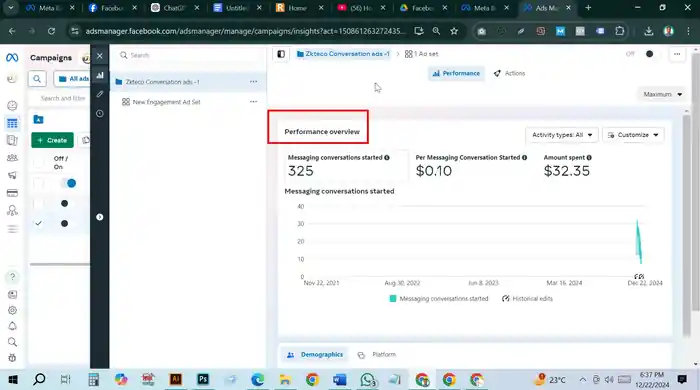This screenshot has width=700, height=390.
Task: Open the browser tab search dropdown arrow
Action: [10, 8]
